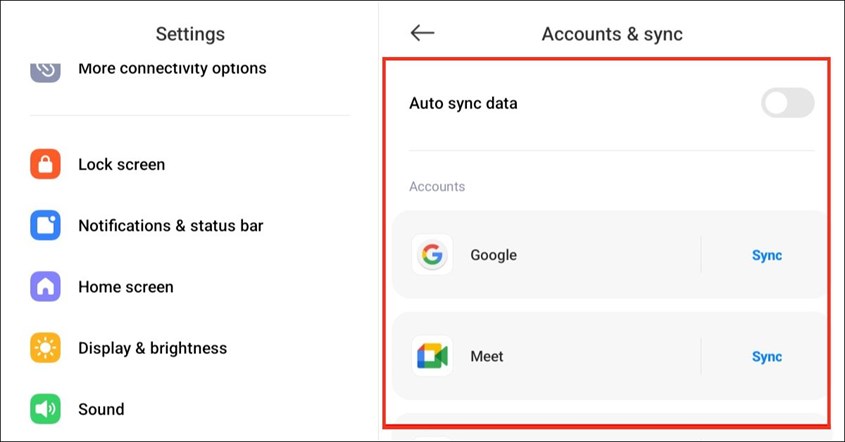Tap the Google account logo icon
The width and height of the screenshot is (845, 442).
coord(432,255)
